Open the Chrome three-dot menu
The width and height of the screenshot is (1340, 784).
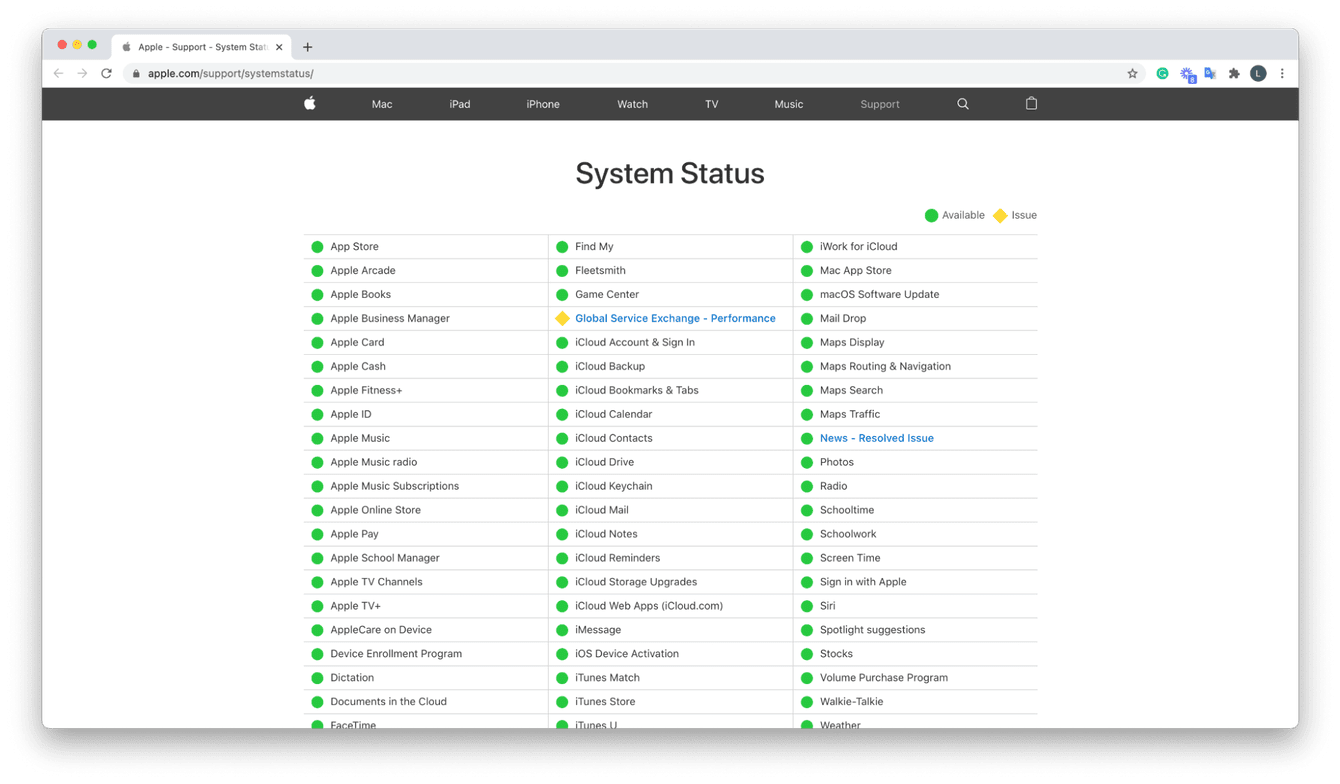[x=1282, y=73]
